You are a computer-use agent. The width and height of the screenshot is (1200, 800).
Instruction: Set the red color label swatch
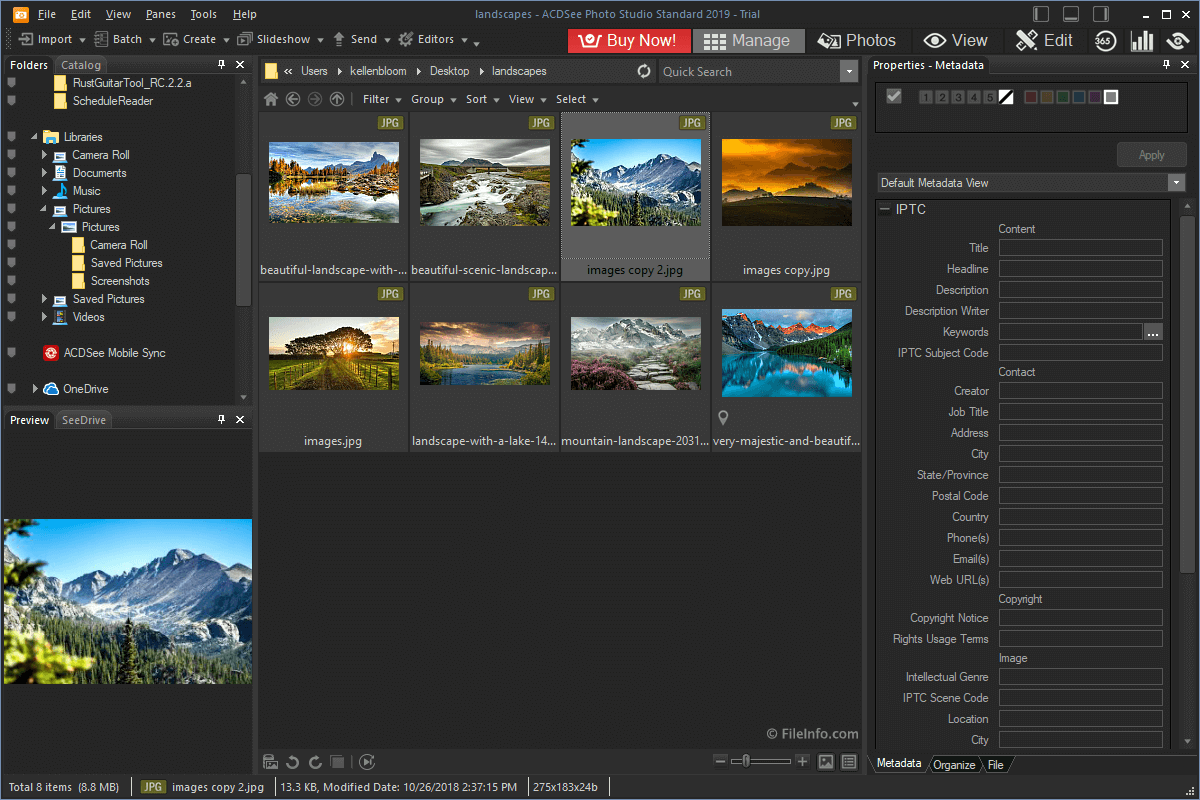point(1031,97)
